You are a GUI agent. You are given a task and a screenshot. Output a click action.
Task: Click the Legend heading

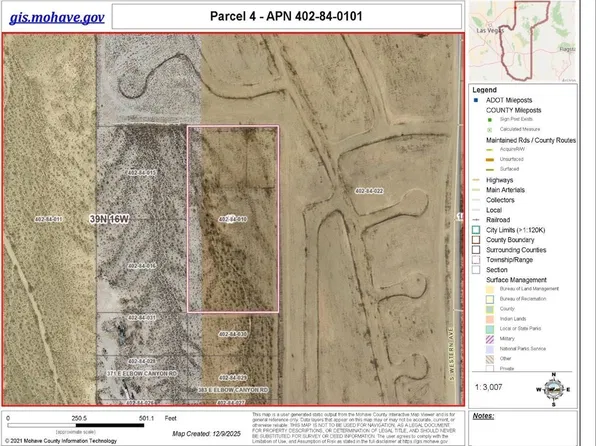[484, 90]
